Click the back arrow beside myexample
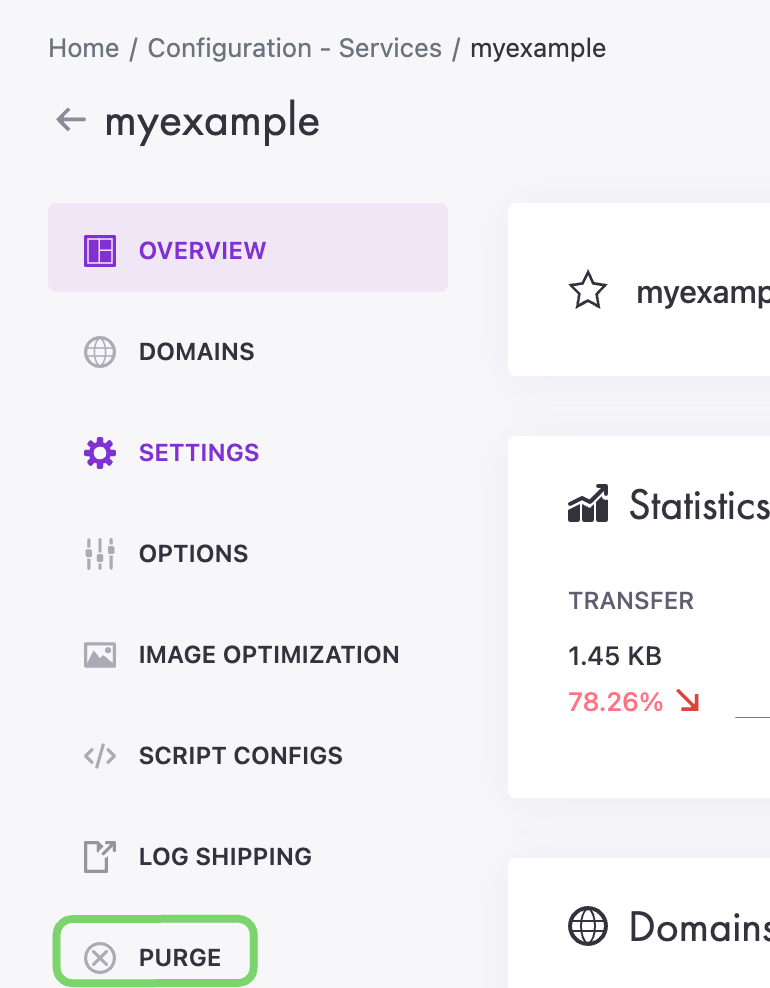This screenshot has width=770, height=988. tap(71, 121)
